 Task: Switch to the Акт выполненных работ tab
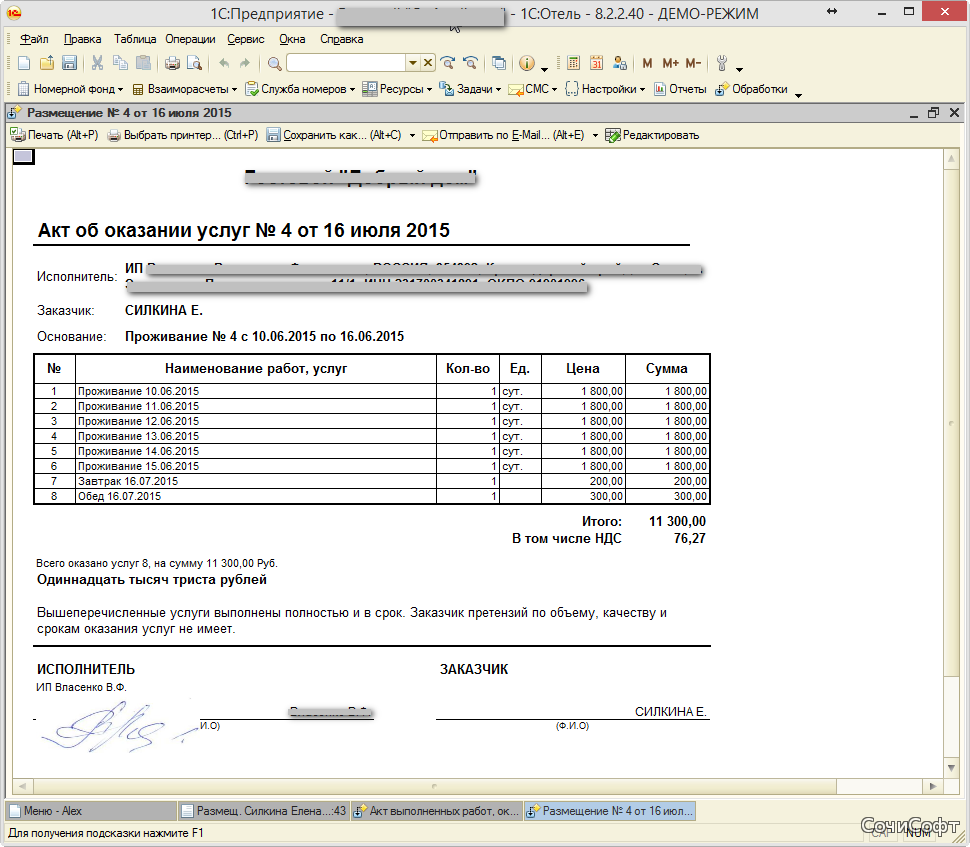point(436,810)
